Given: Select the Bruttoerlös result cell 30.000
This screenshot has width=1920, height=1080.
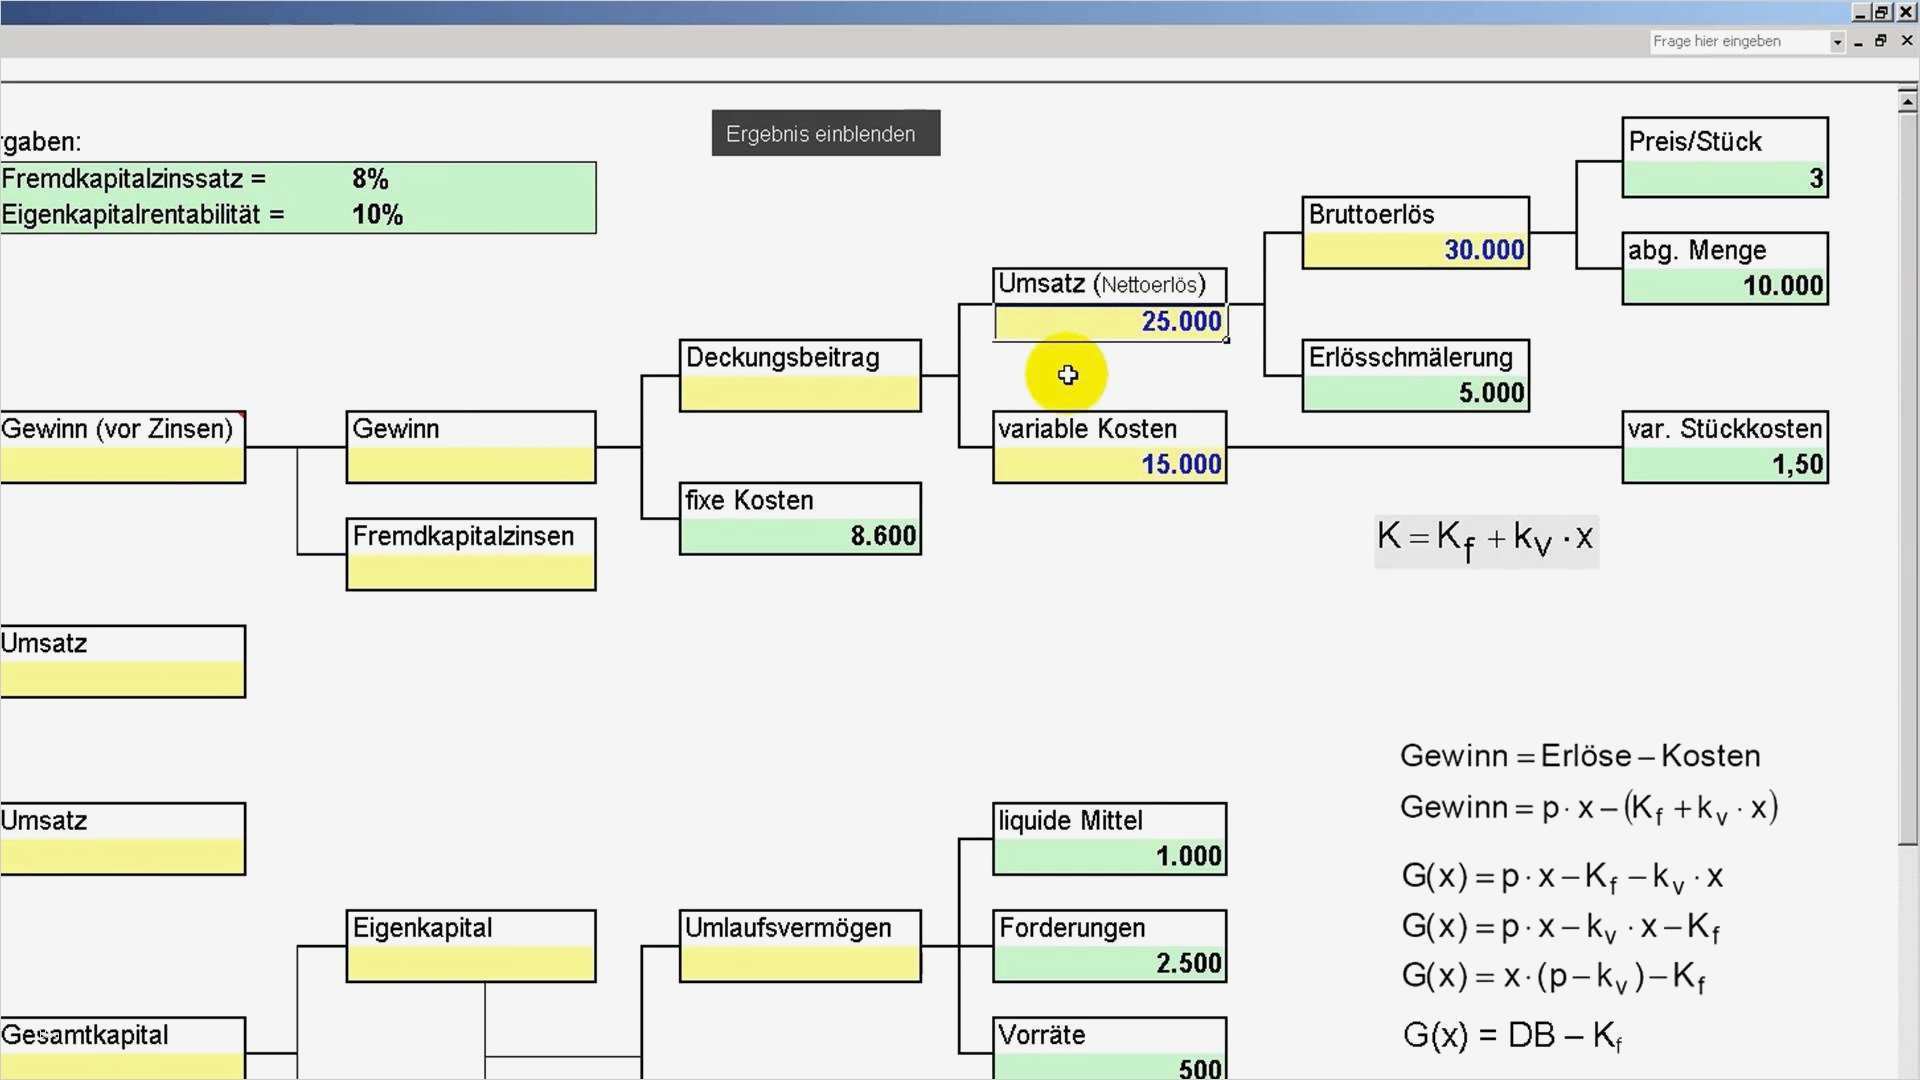Looking at the screenshot, I should coord(1414,250).
